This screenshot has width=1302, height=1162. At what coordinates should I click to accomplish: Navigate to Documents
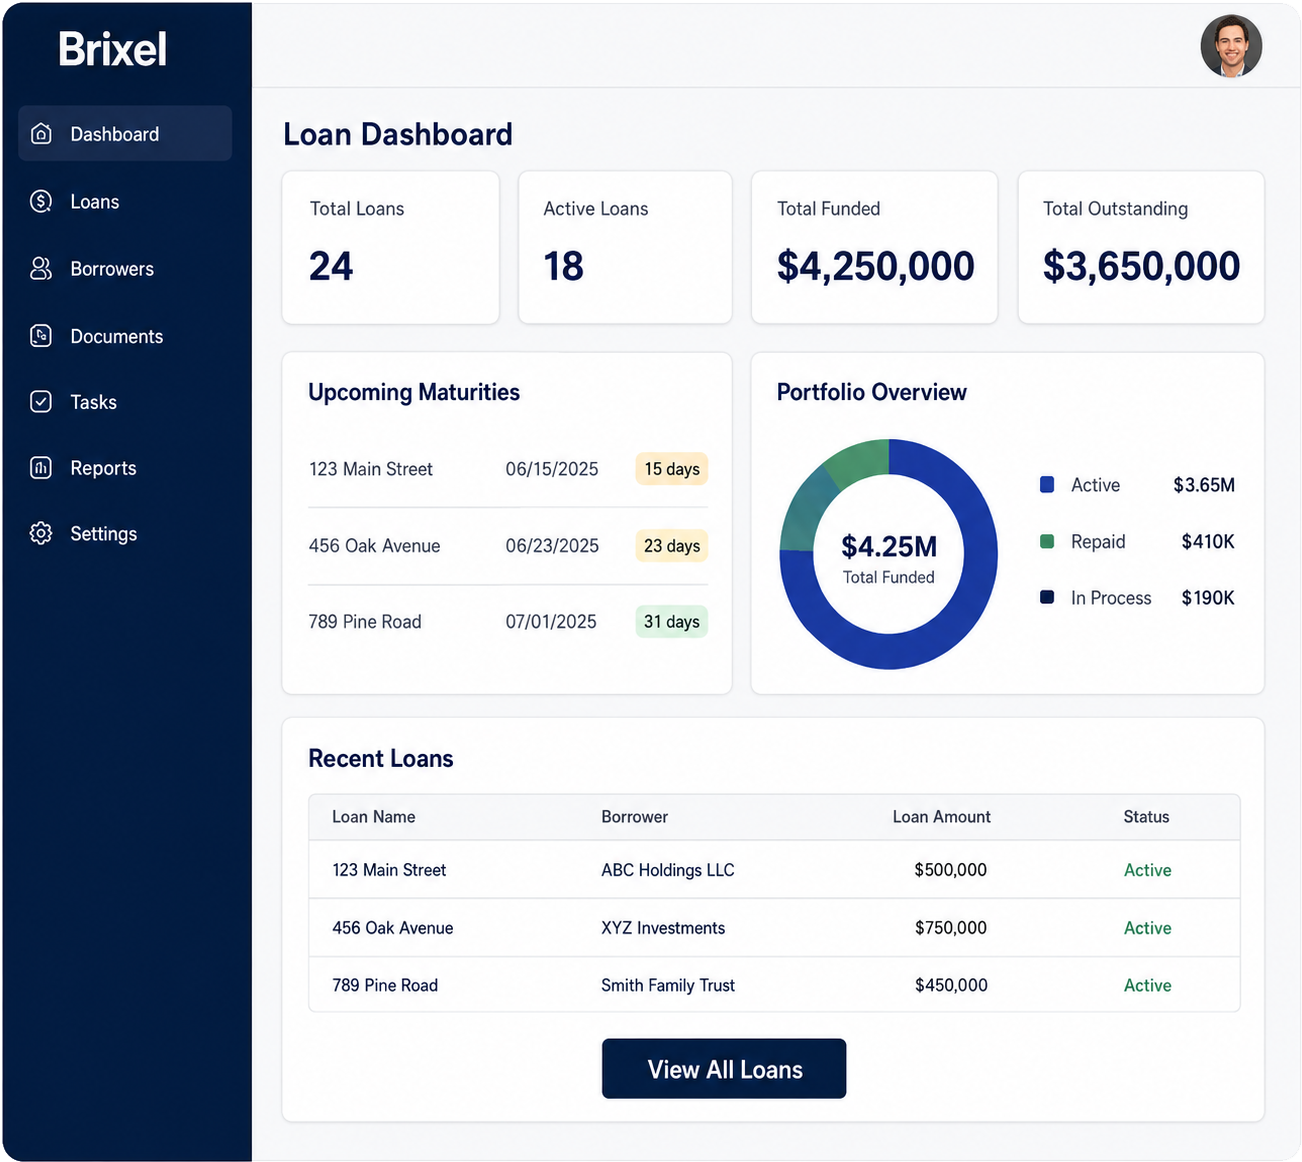click(x=116, y=337)
